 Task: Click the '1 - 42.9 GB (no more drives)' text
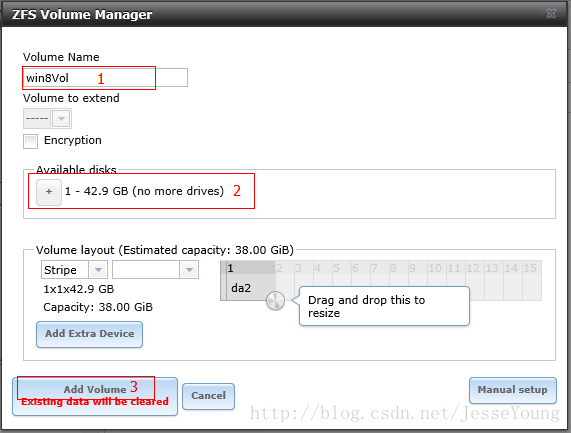[x=144, y=191]
